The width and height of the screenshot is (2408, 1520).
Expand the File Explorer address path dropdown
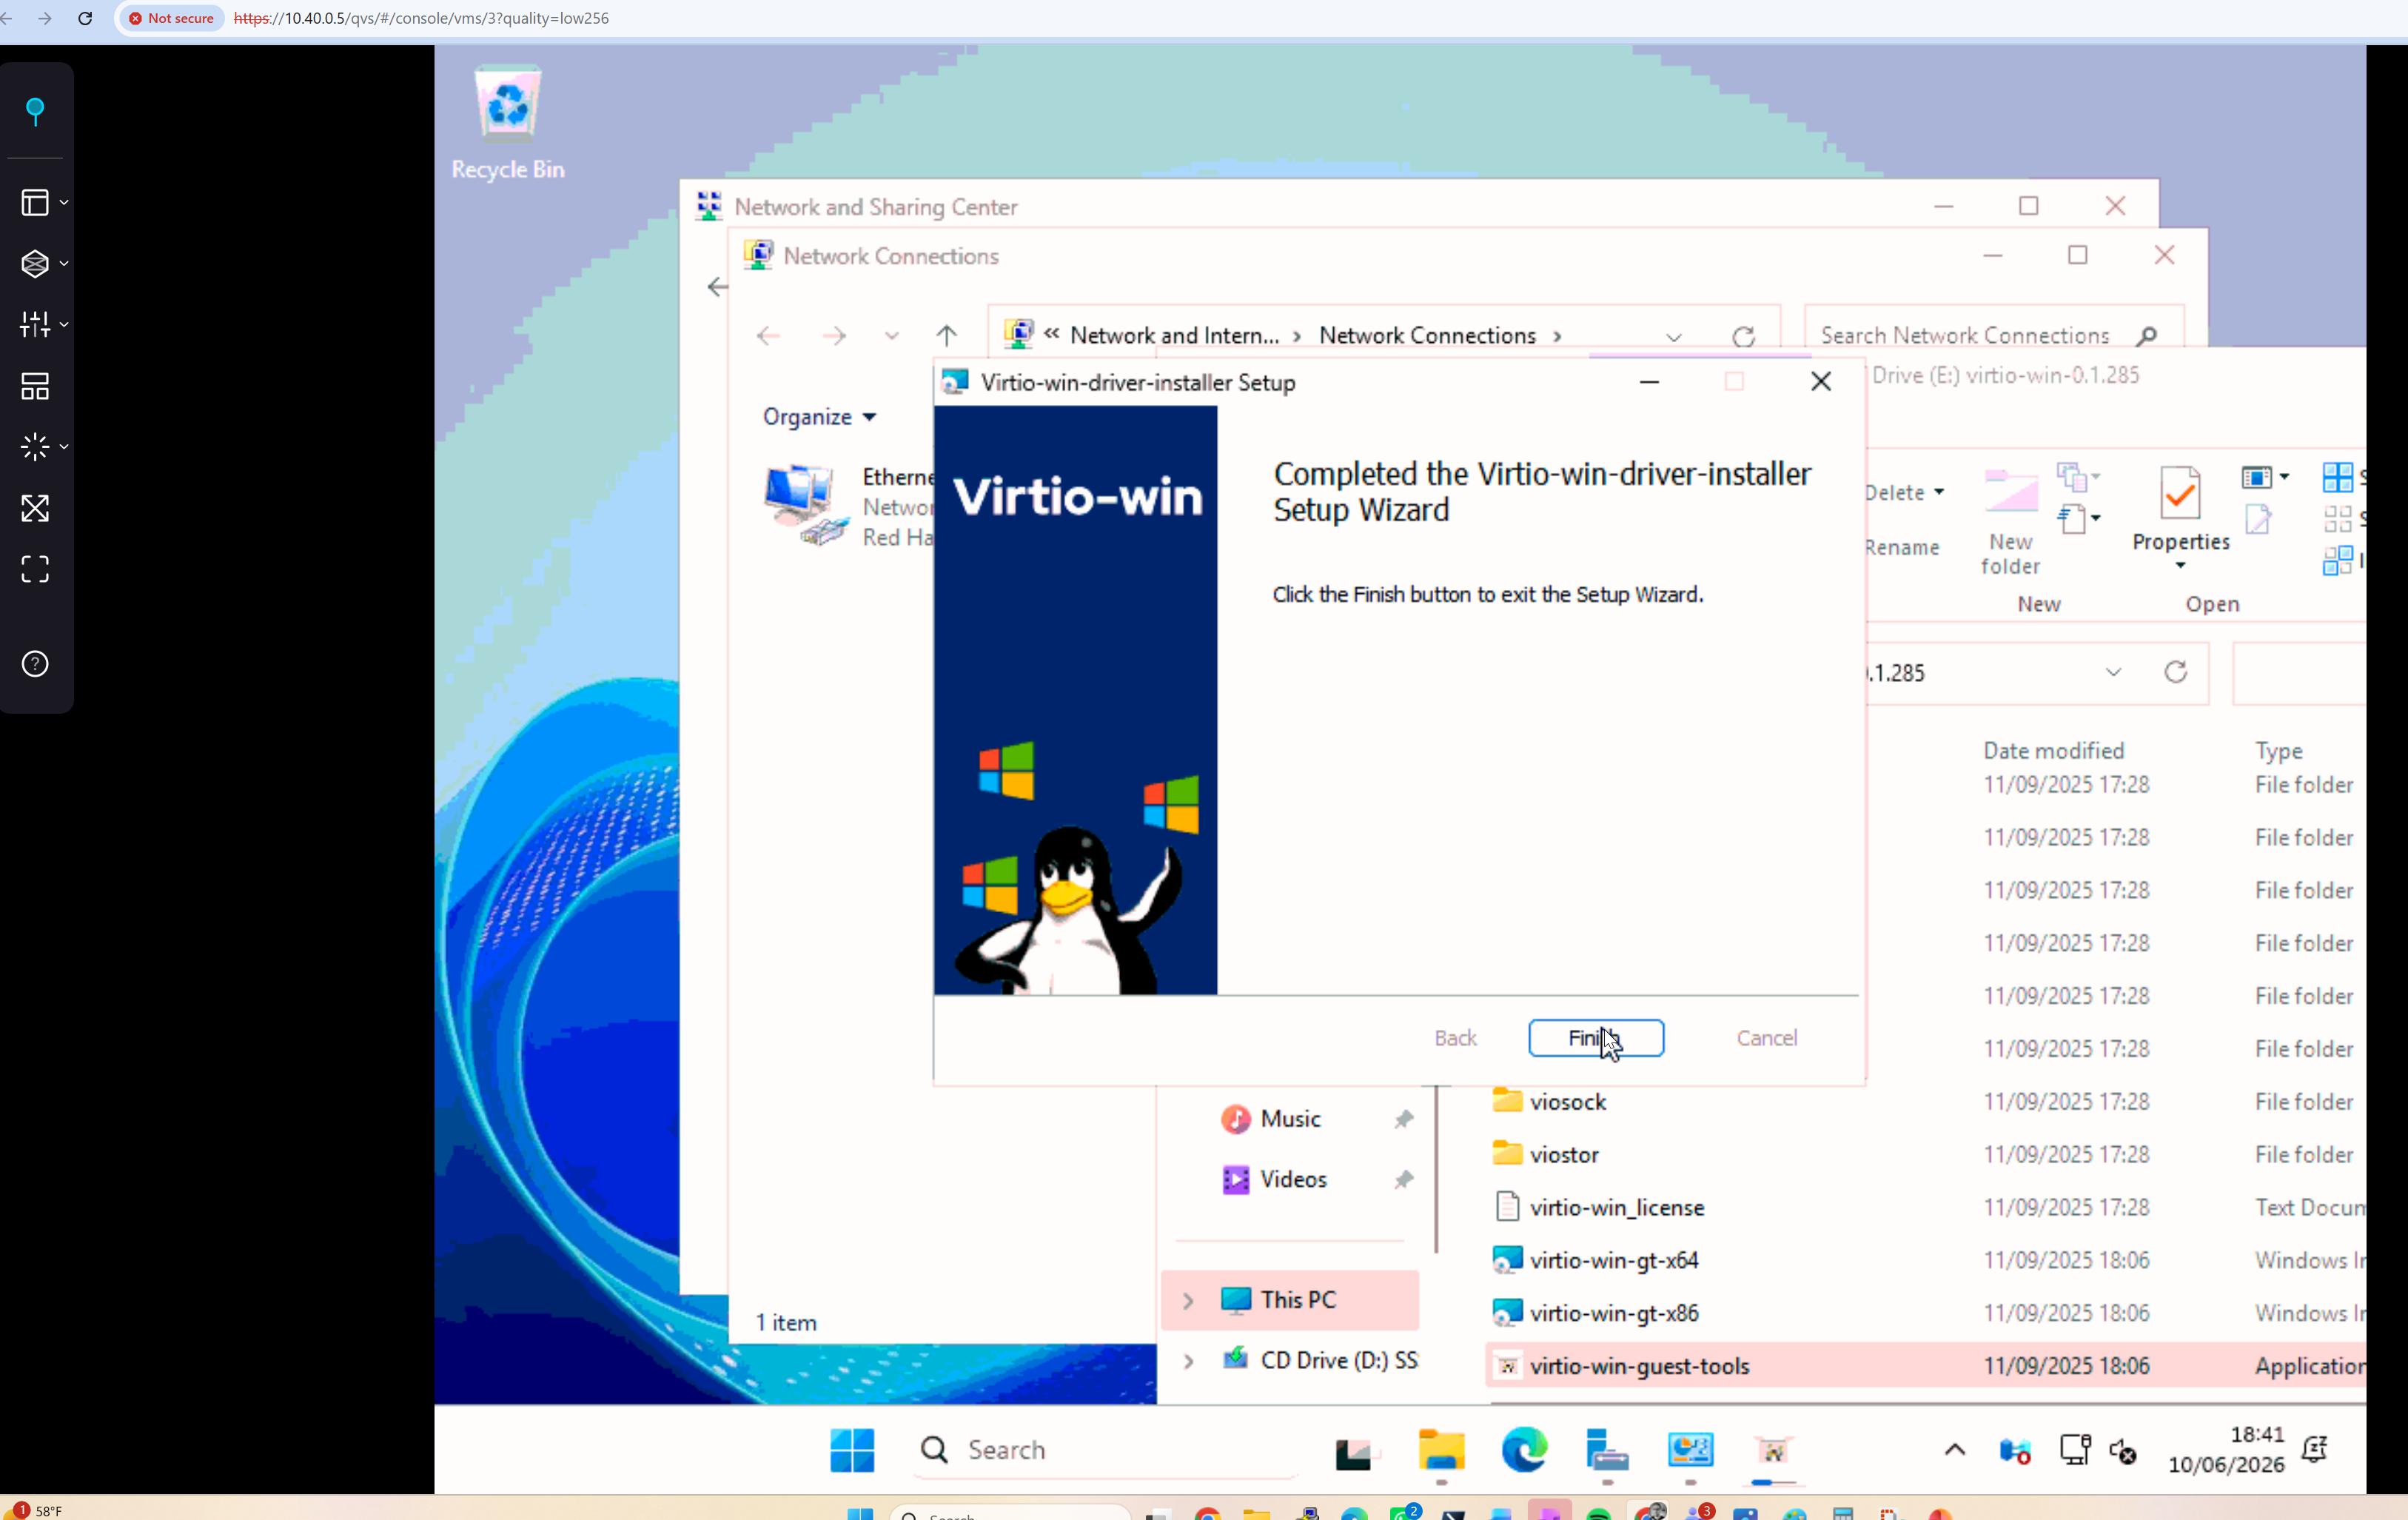(2113, 672)
